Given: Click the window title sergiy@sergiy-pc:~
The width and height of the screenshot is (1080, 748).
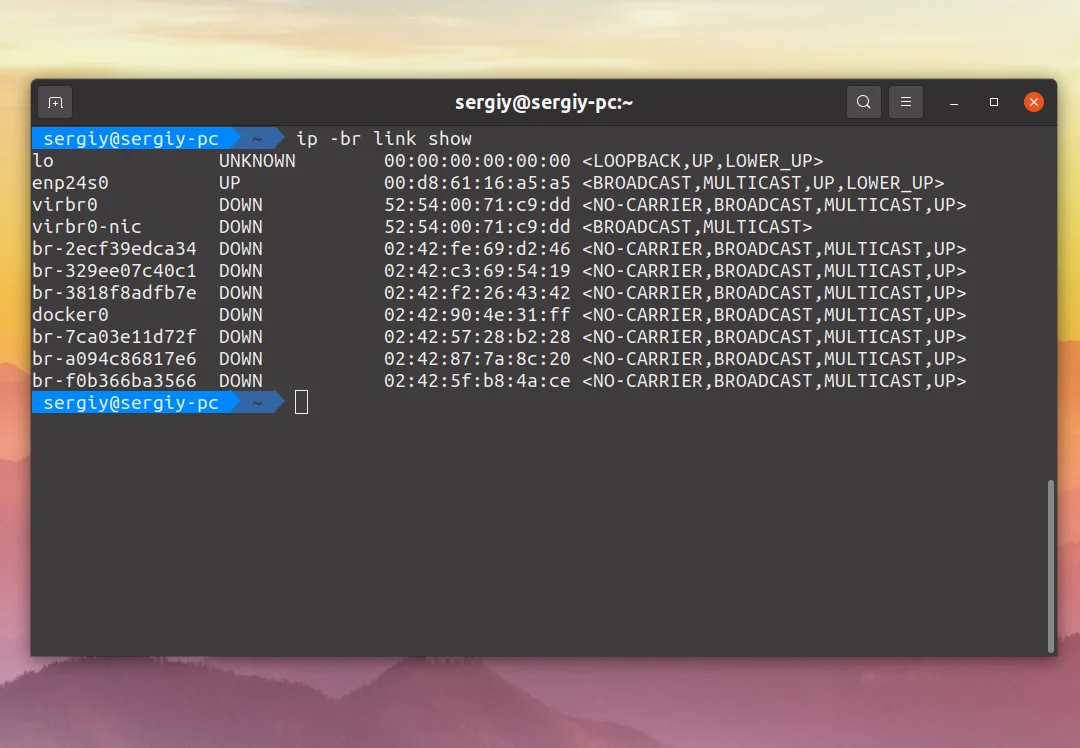Looking at the screenshot, I should pyautogui.click(x=543, y=103).
